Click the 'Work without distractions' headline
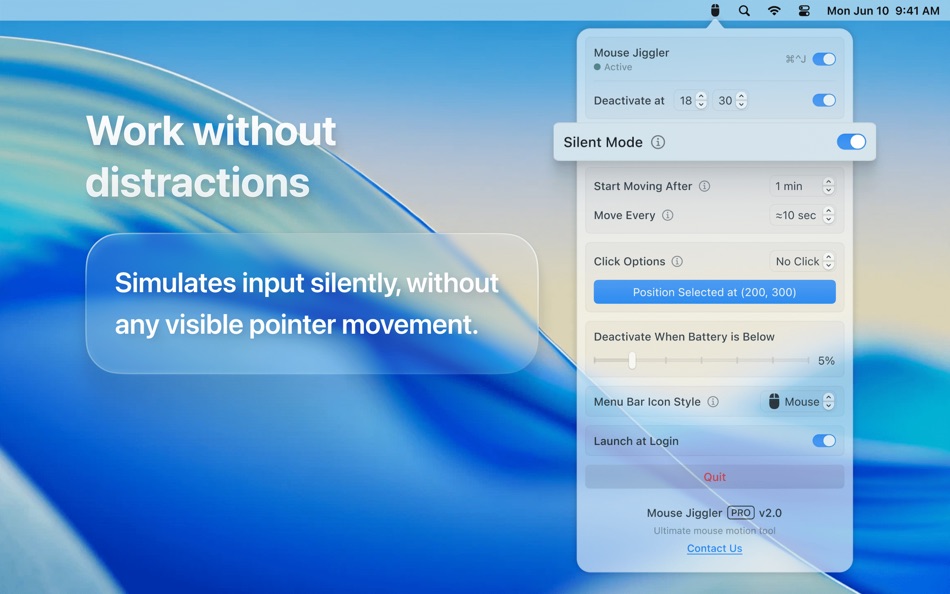 click(210, 156)
